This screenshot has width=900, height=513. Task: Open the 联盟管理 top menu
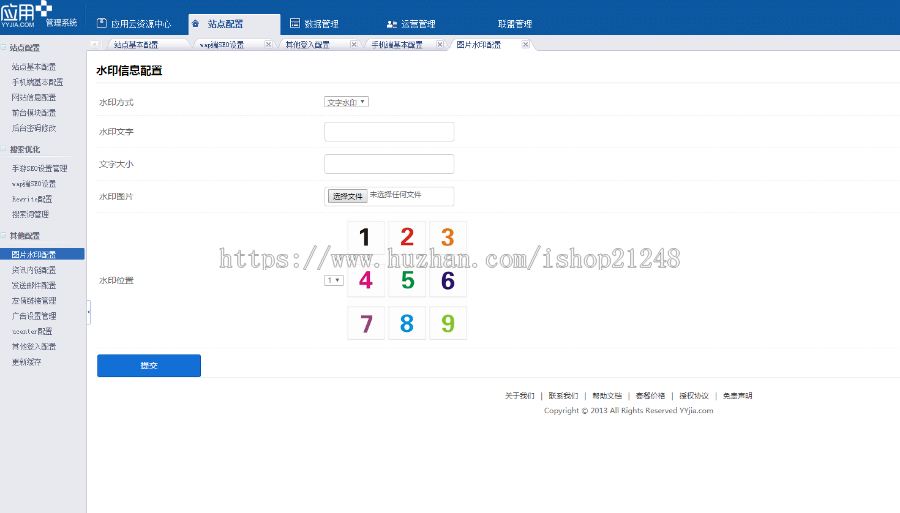click(515, 24)
